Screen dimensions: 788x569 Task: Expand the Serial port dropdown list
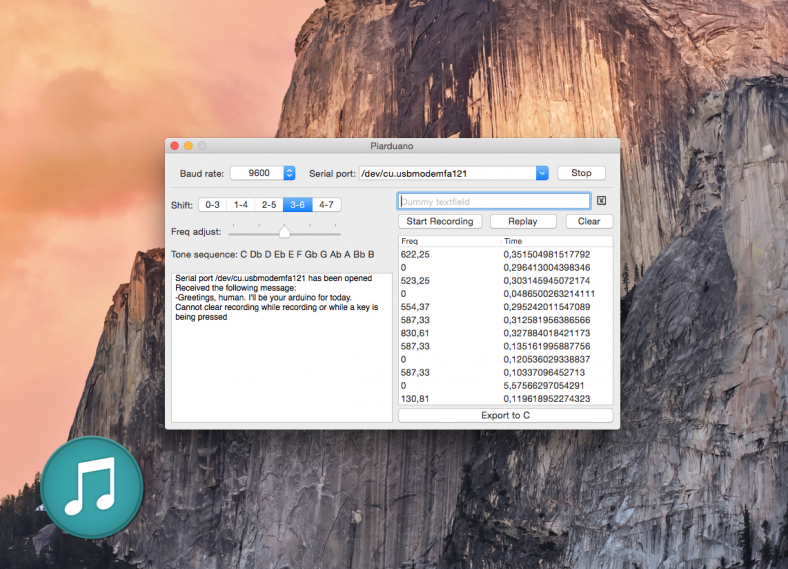pyautogui.click(x=542, y=173)
